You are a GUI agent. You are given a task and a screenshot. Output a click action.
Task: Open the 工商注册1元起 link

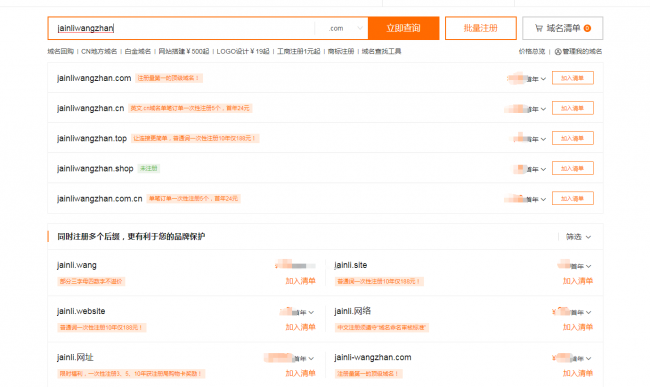(298, 51)
